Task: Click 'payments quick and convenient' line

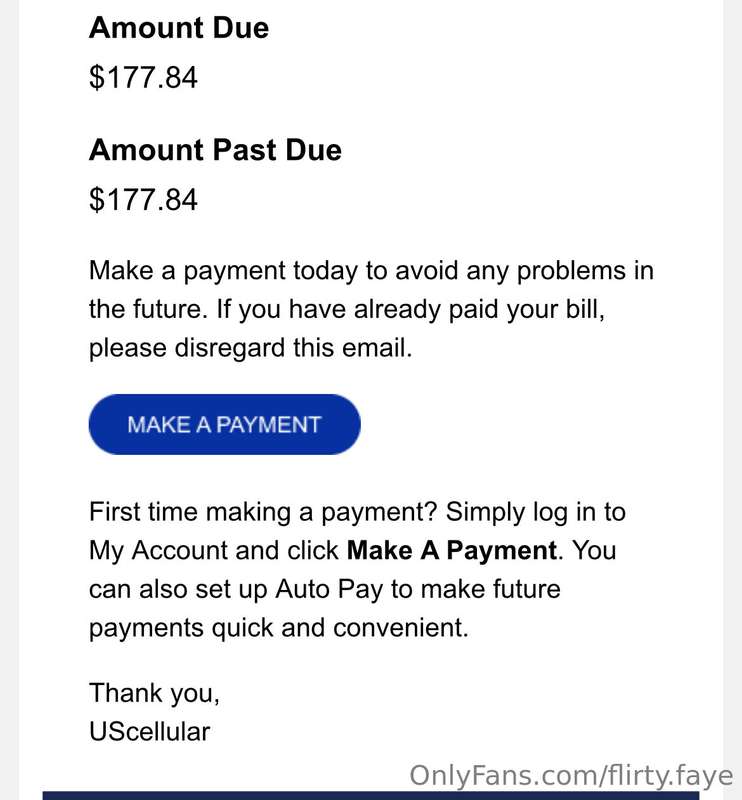Action: coord(279,628)
